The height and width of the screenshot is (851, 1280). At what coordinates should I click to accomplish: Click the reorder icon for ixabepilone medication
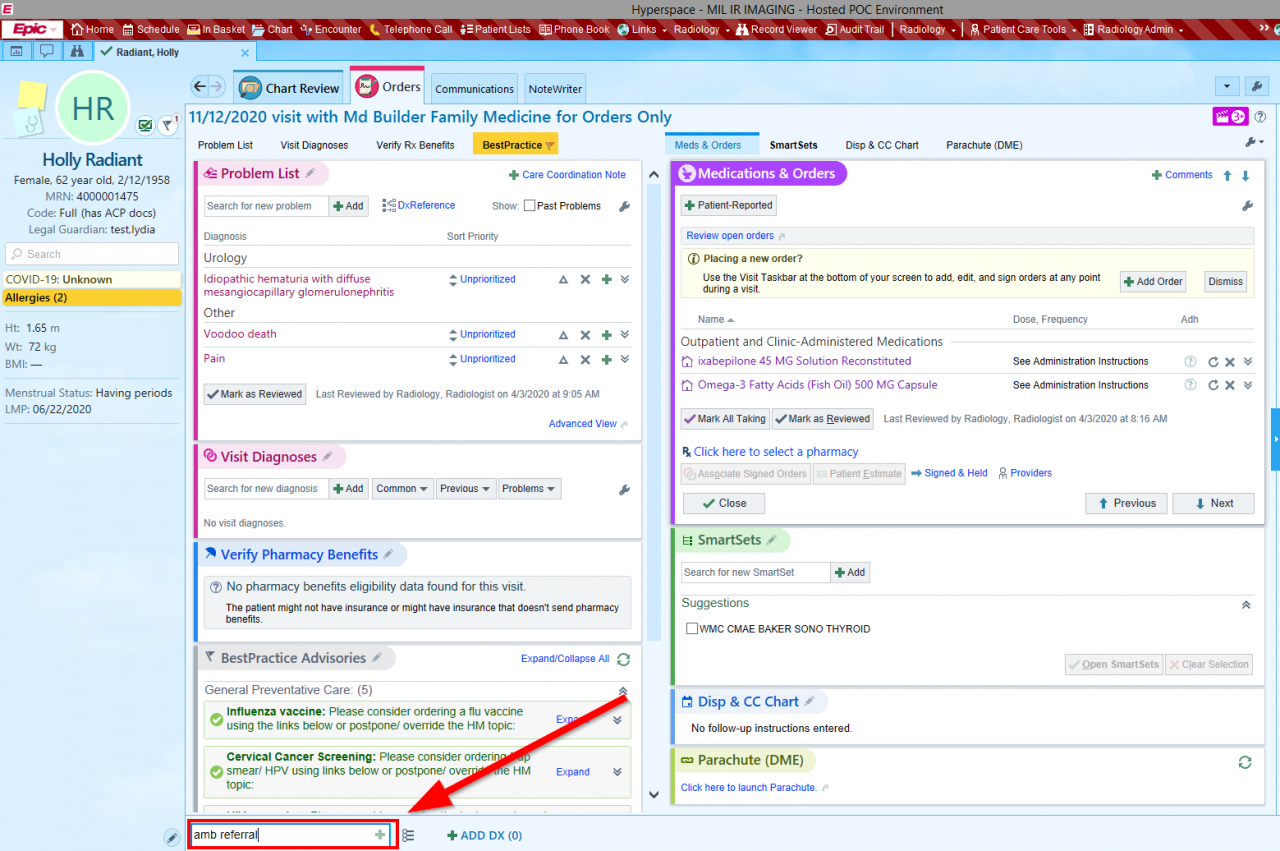click(x=1213, y=362)
